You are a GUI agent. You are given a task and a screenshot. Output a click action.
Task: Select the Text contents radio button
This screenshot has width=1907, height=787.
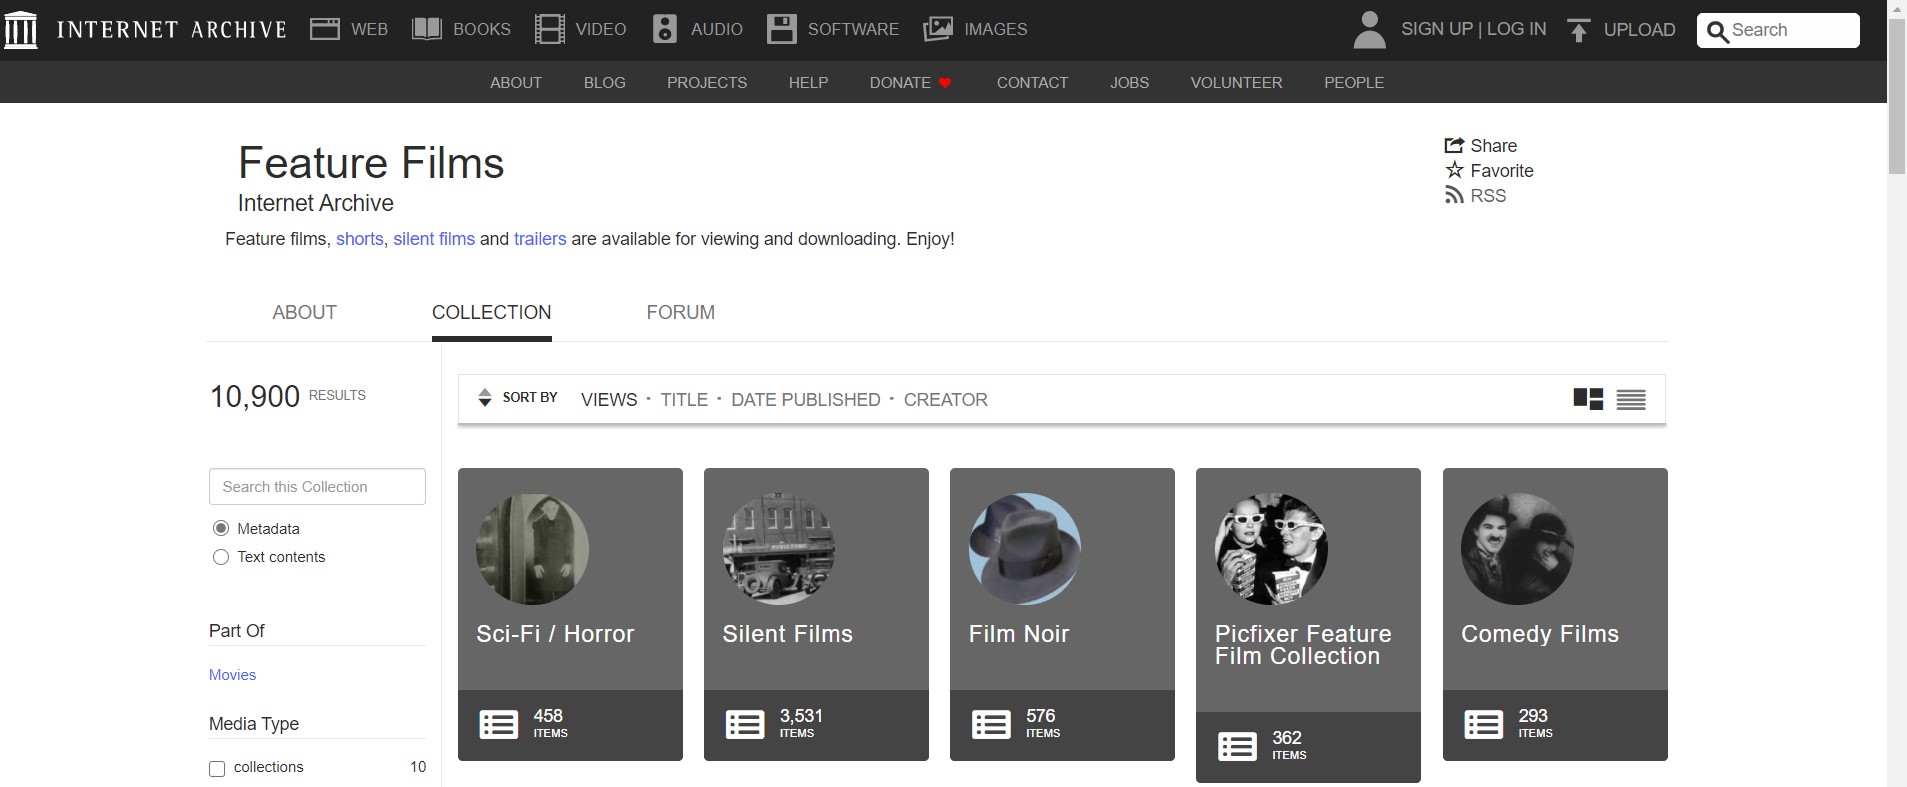coord(221,557)
